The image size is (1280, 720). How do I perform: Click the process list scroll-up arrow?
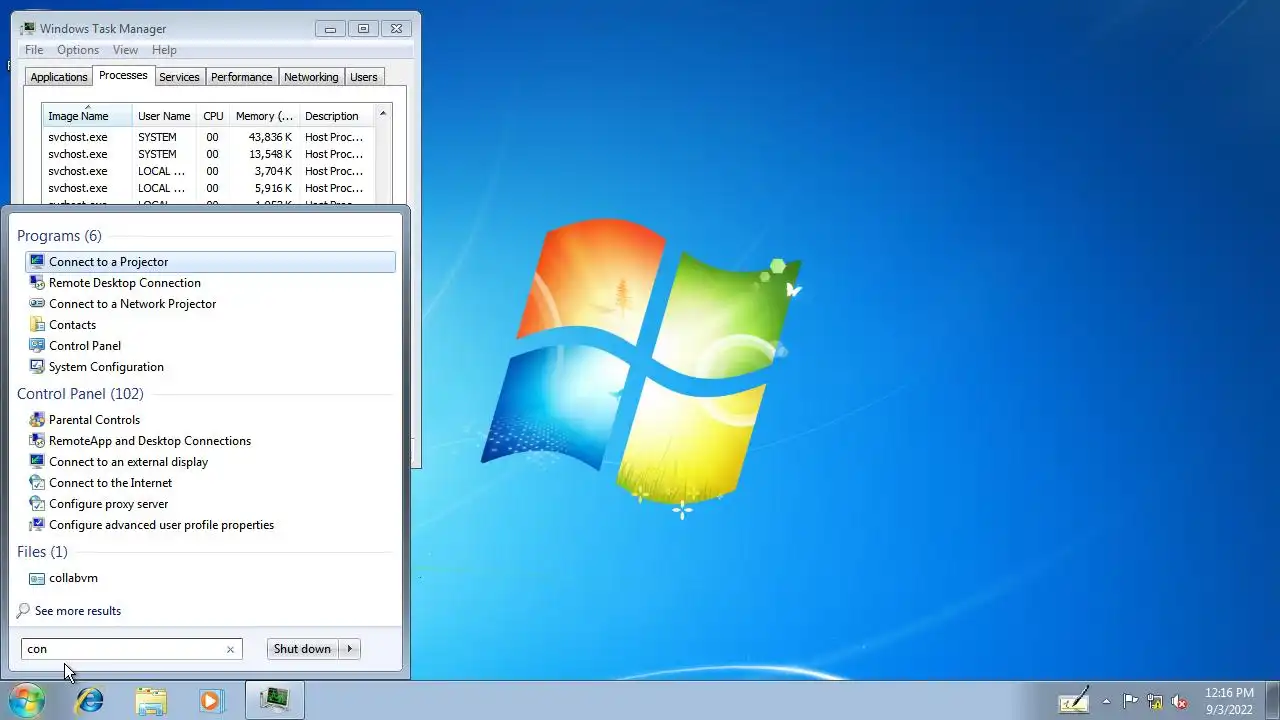[x=383, y=113]
